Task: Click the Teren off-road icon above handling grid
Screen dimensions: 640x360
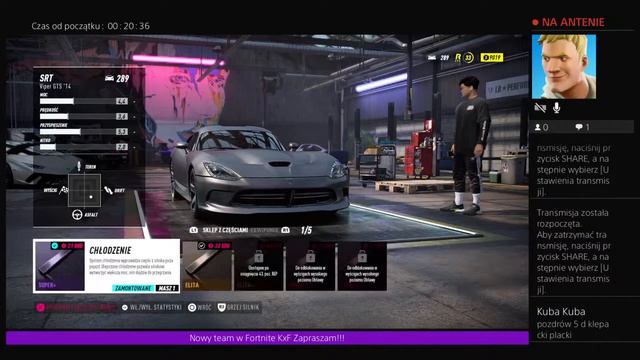Action: [x=79, y=166]
